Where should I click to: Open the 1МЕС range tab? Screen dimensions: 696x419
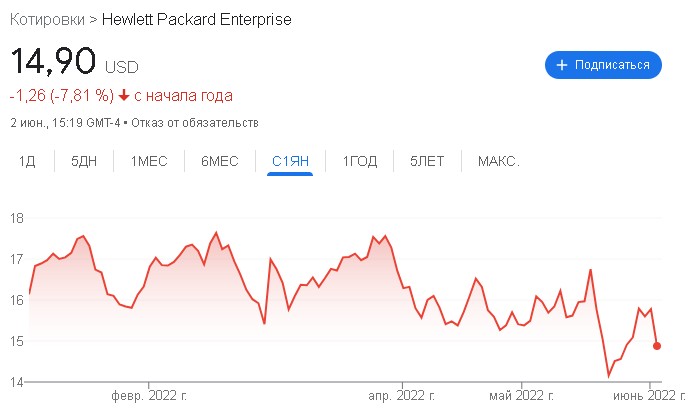click(x=149, y=161)
